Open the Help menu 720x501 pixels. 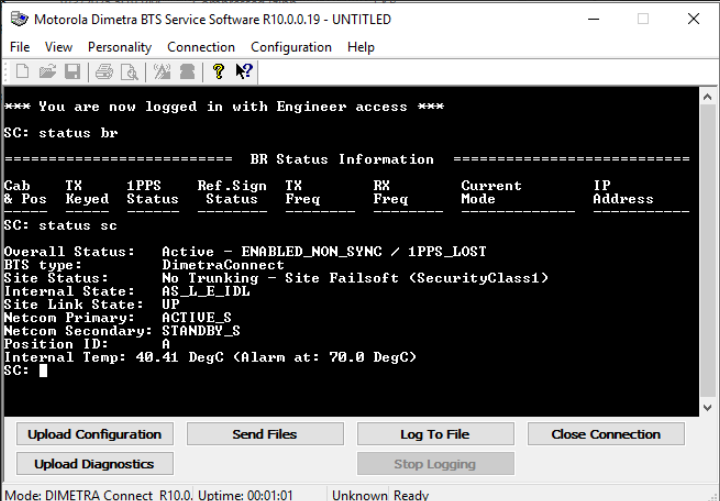[361, 47]
